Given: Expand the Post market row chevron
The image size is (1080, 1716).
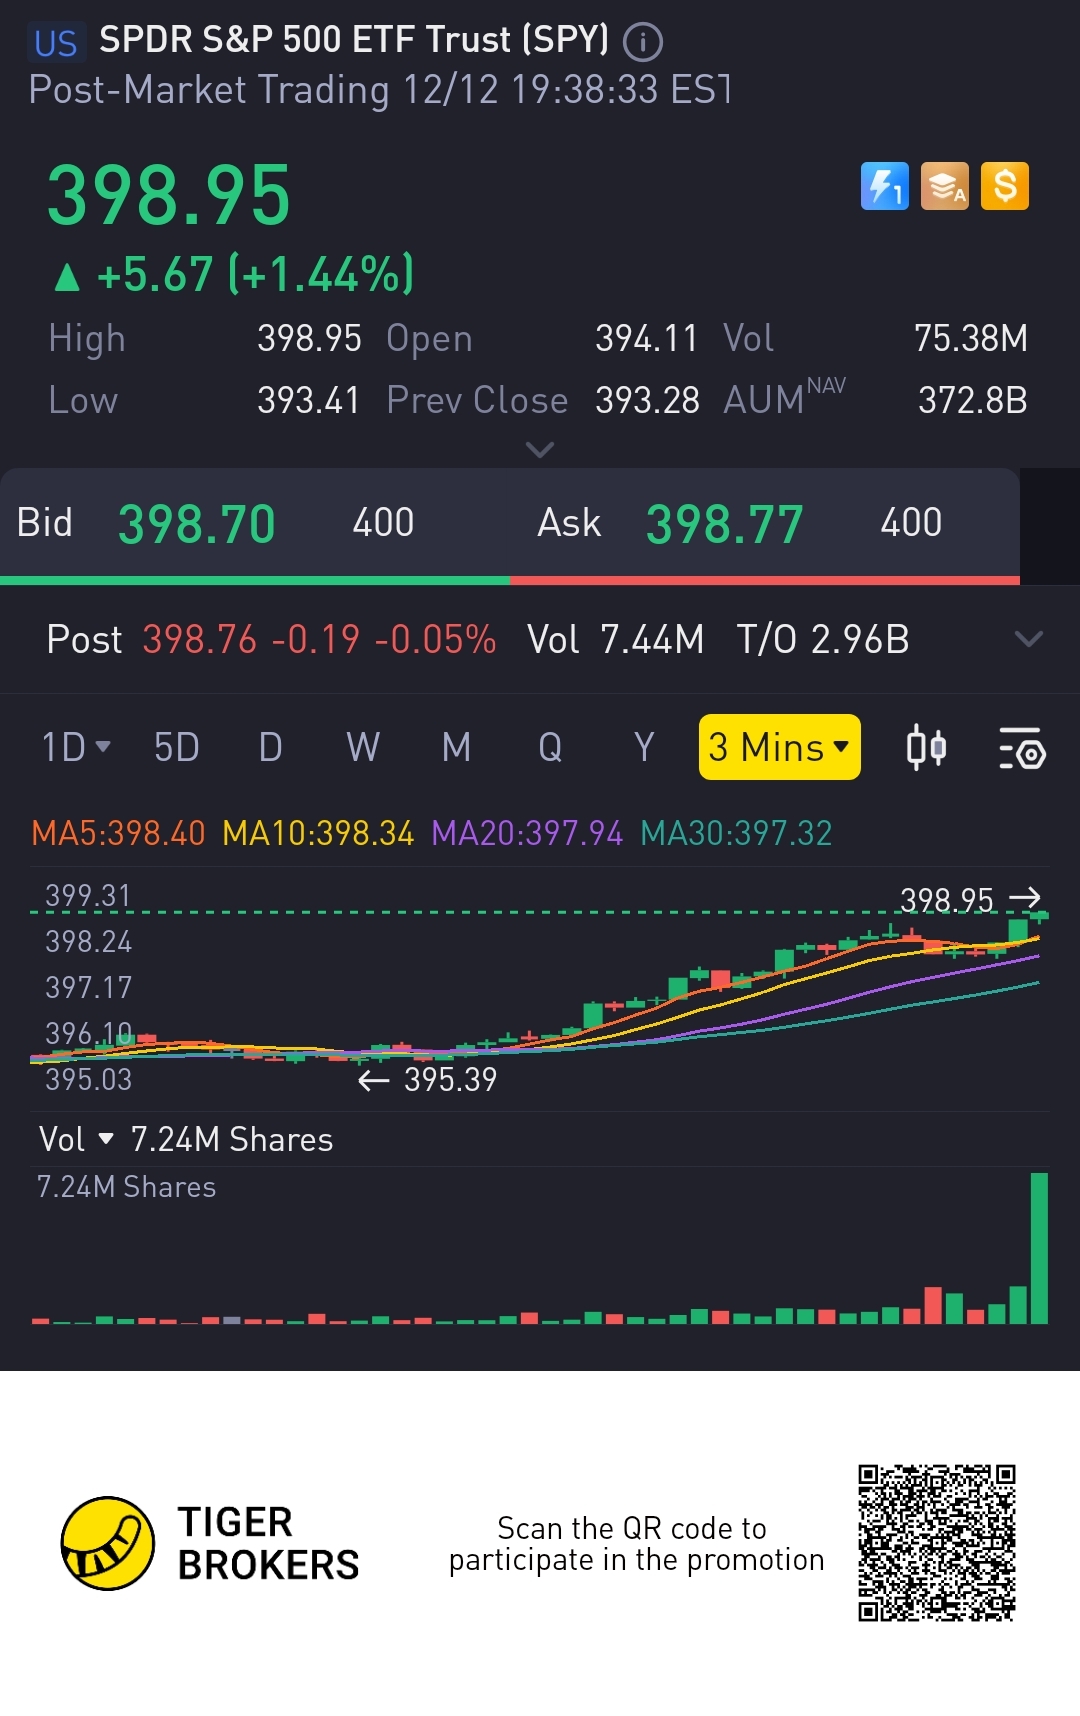Looking at the screenshot, I should 1029,639.
